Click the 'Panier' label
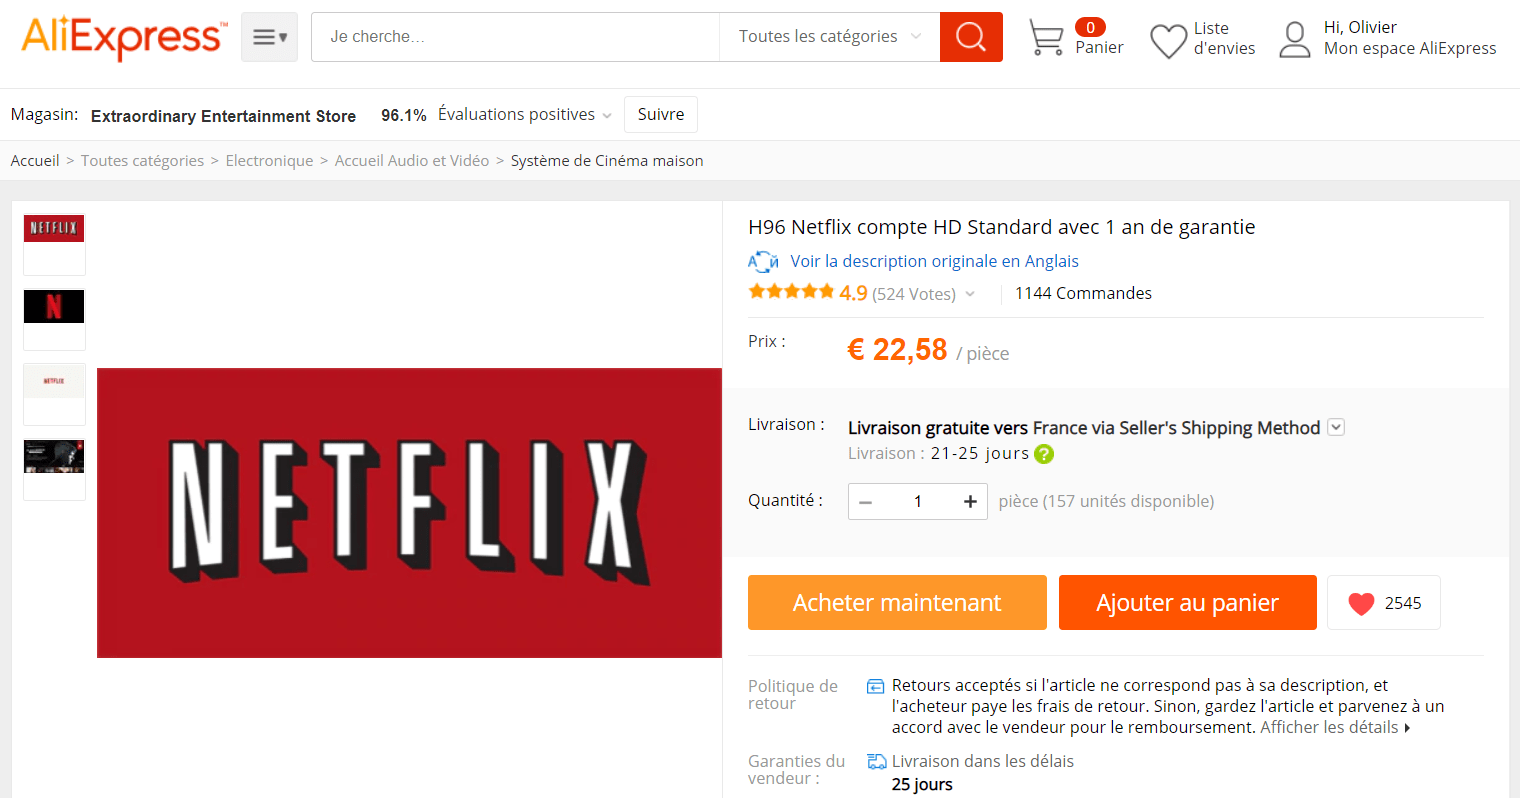The height and width of the screenshot is (798, 1520). click(1099, 48)
